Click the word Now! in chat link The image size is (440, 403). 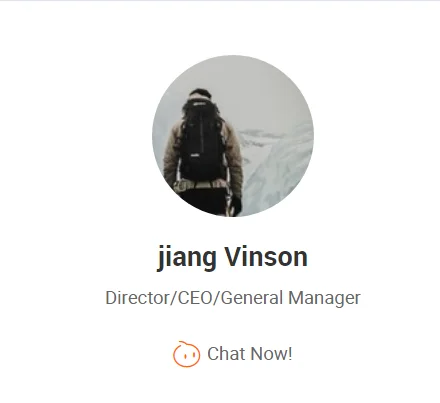271,354
